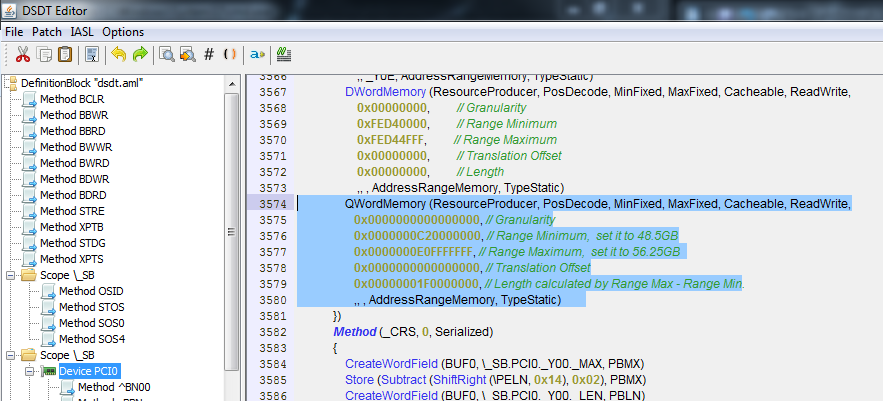883x401 pixels.
Task: Click the Method BCLR node icon
Action: (29, 100)
